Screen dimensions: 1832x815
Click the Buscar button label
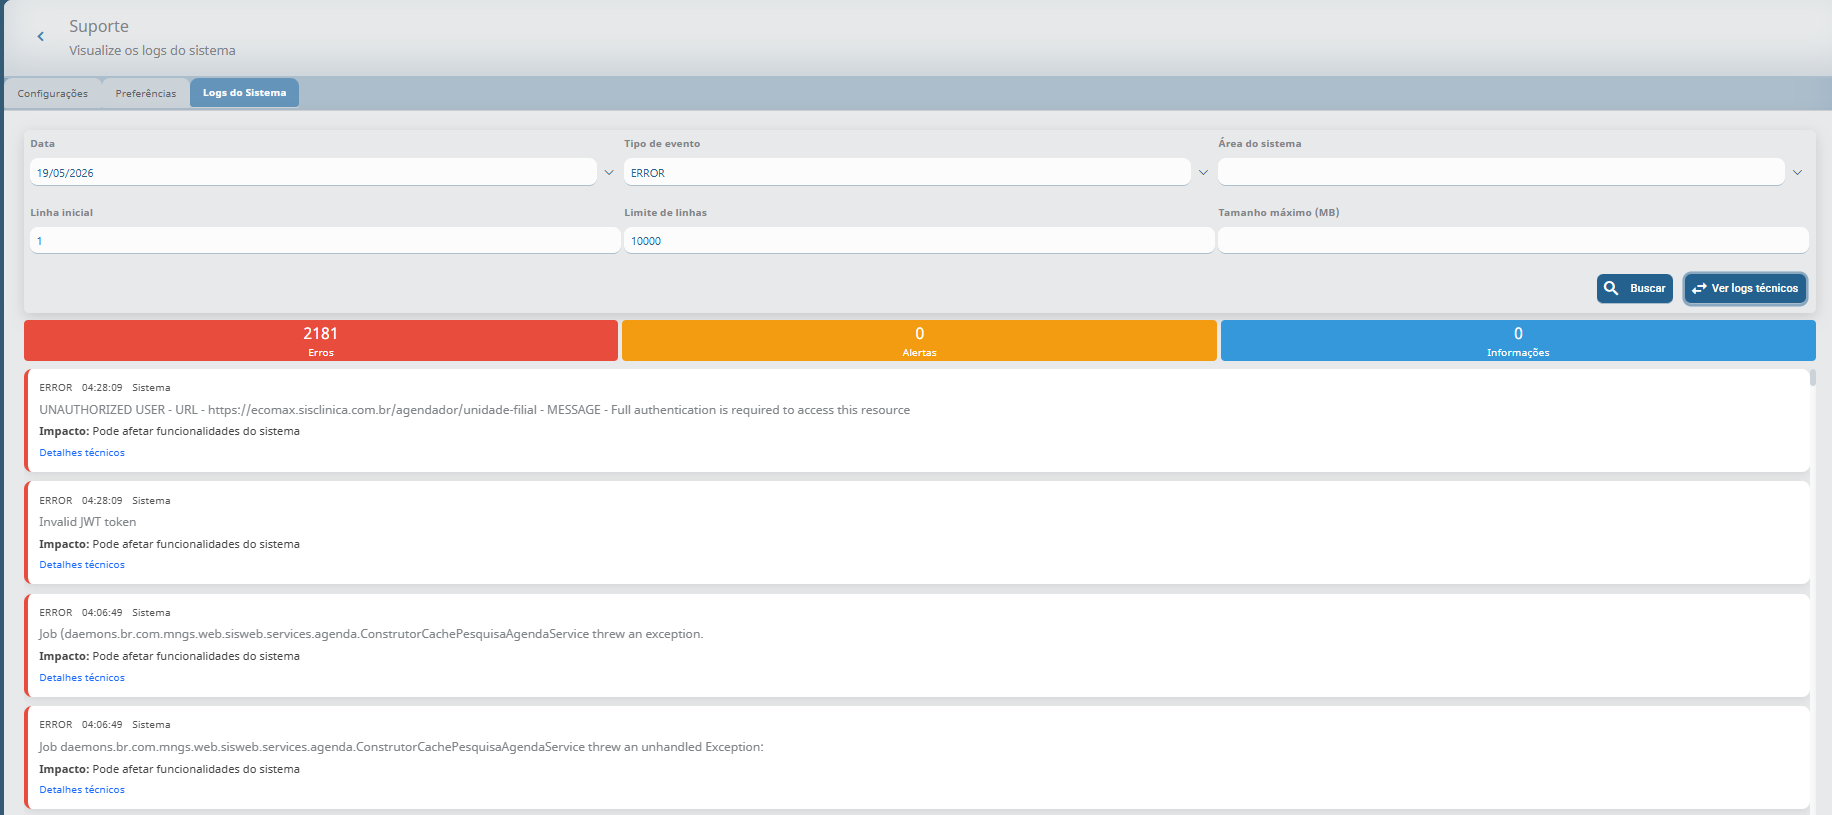[1647, 288]
